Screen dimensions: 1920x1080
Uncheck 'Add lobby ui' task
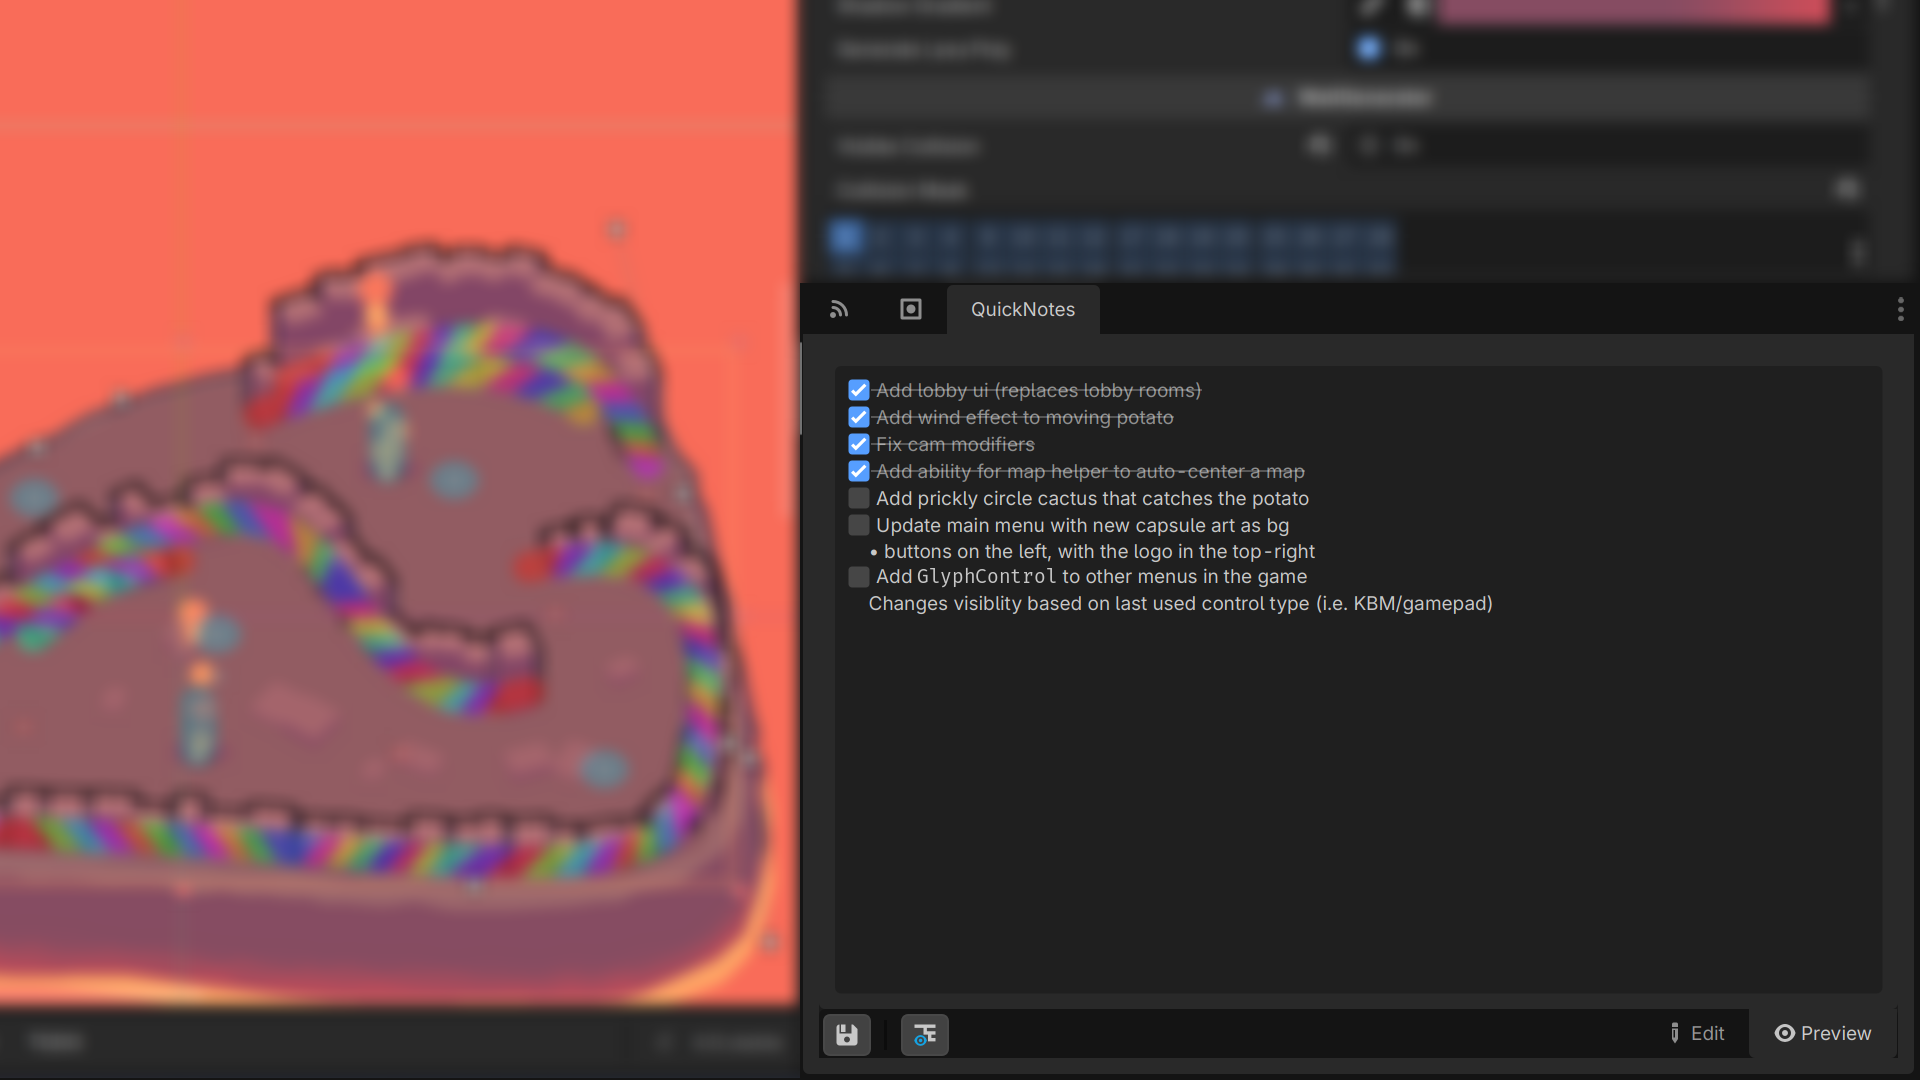pos(858,390)
